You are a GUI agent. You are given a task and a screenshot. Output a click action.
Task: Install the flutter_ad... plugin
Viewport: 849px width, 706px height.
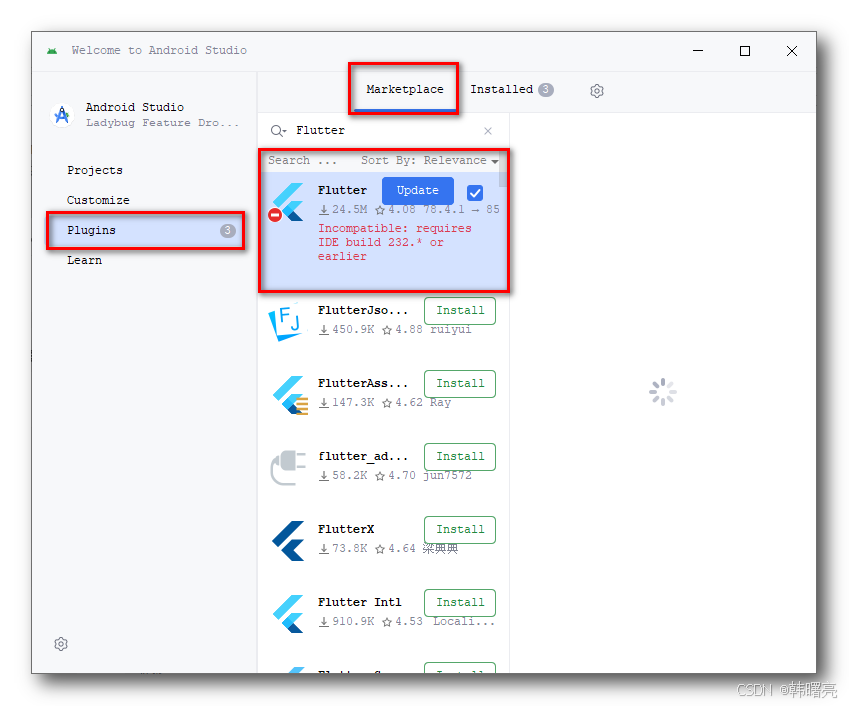(460, 456)
